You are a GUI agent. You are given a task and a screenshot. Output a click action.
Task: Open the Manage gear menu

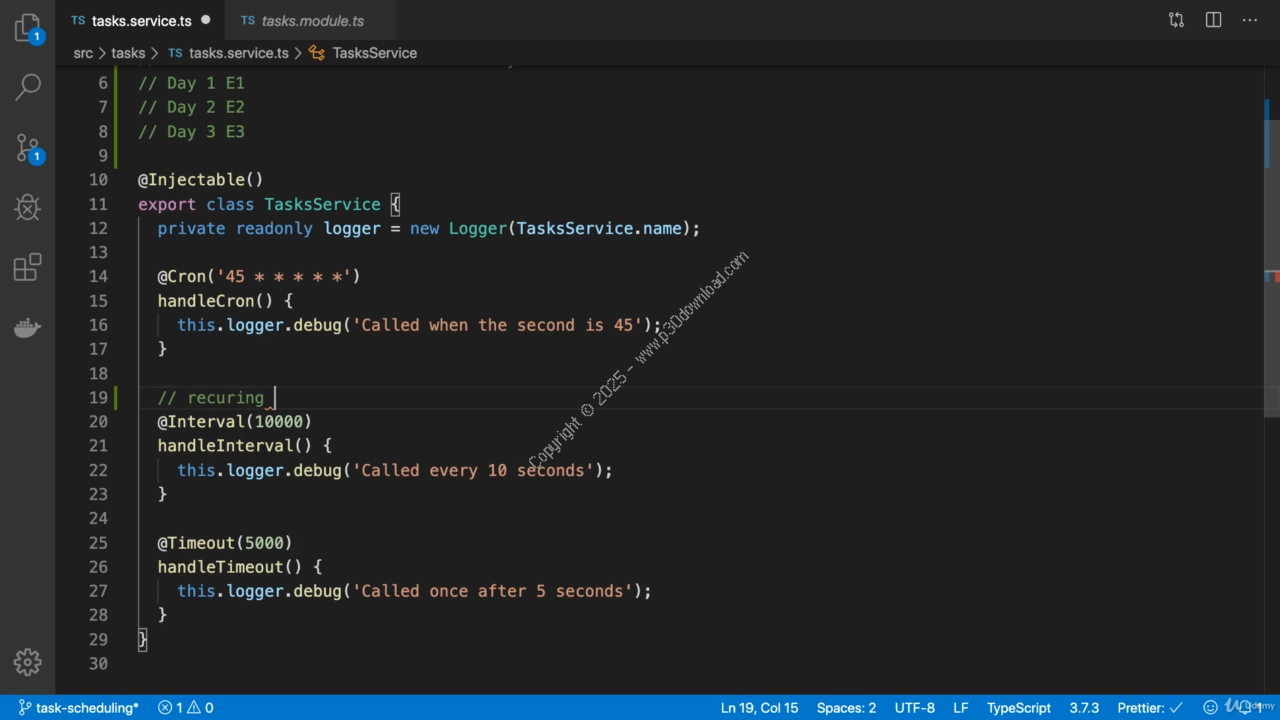point(27,662)
